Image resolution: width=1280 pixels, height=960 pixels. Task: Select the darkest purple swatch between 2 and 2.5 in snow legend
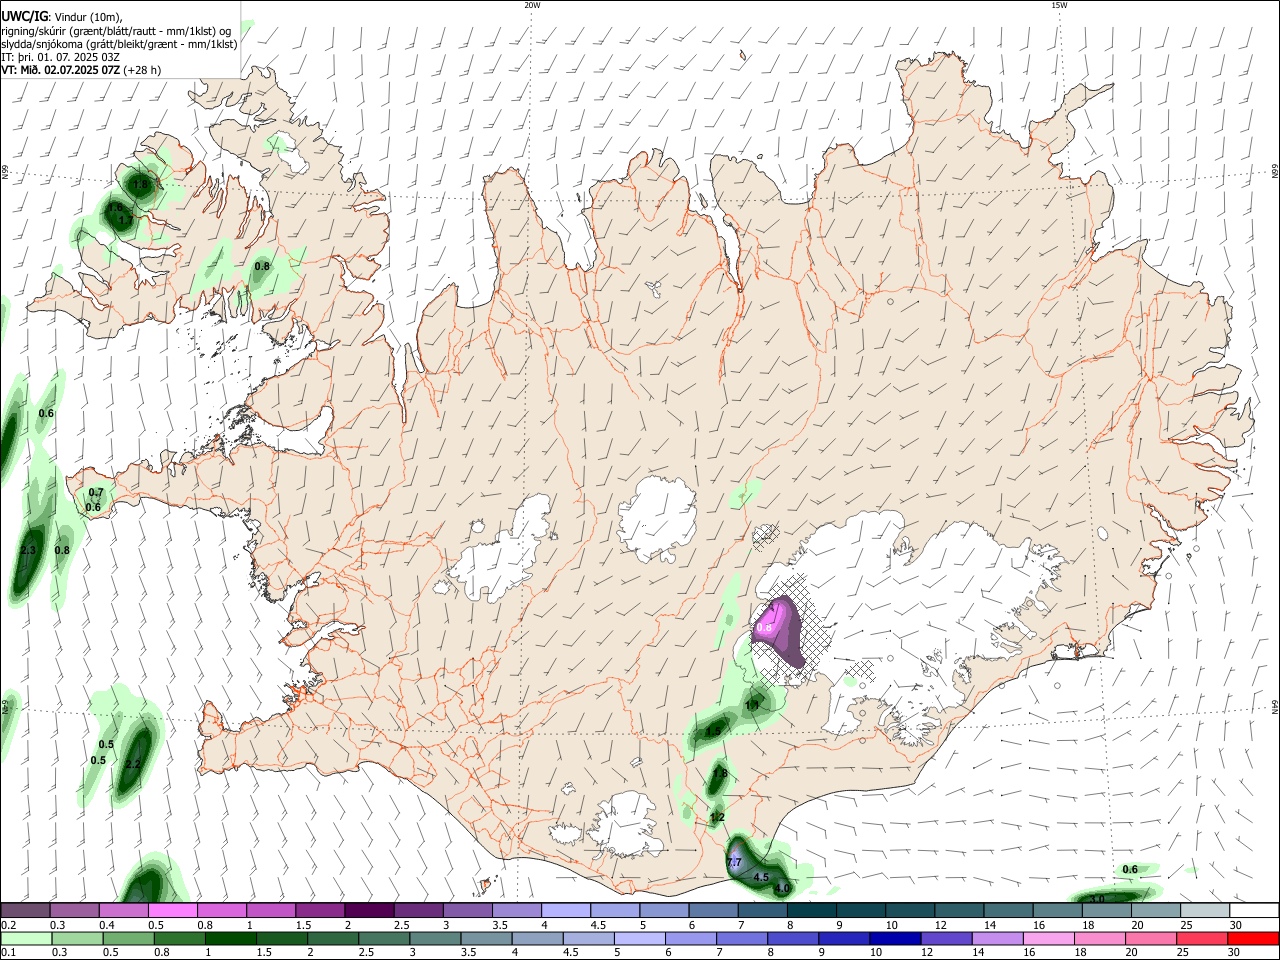coord(369,910)
